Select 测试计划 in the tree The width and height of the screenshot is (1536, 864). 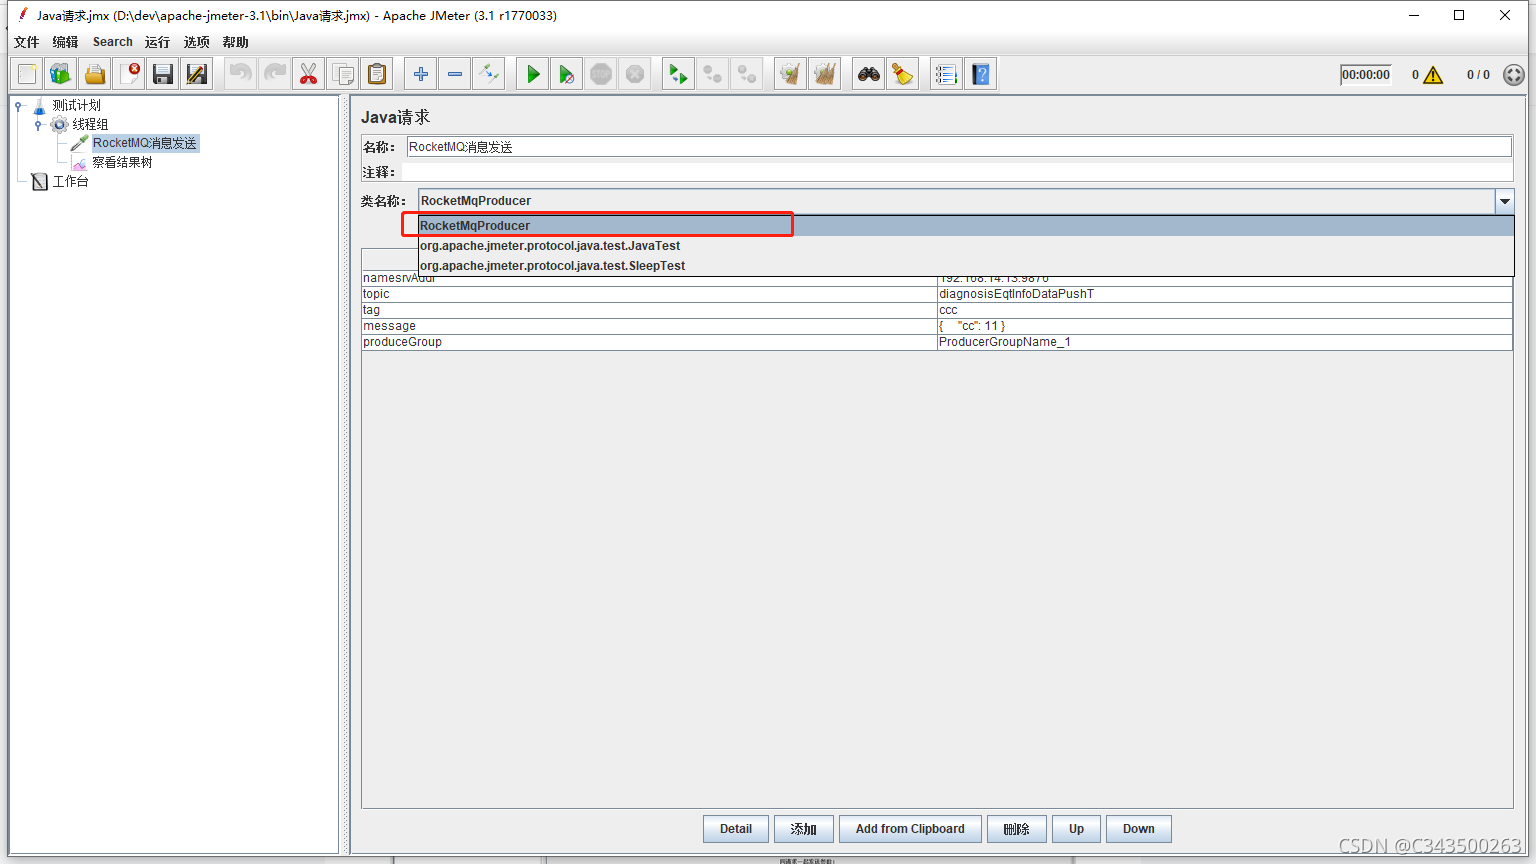(76, 105)
